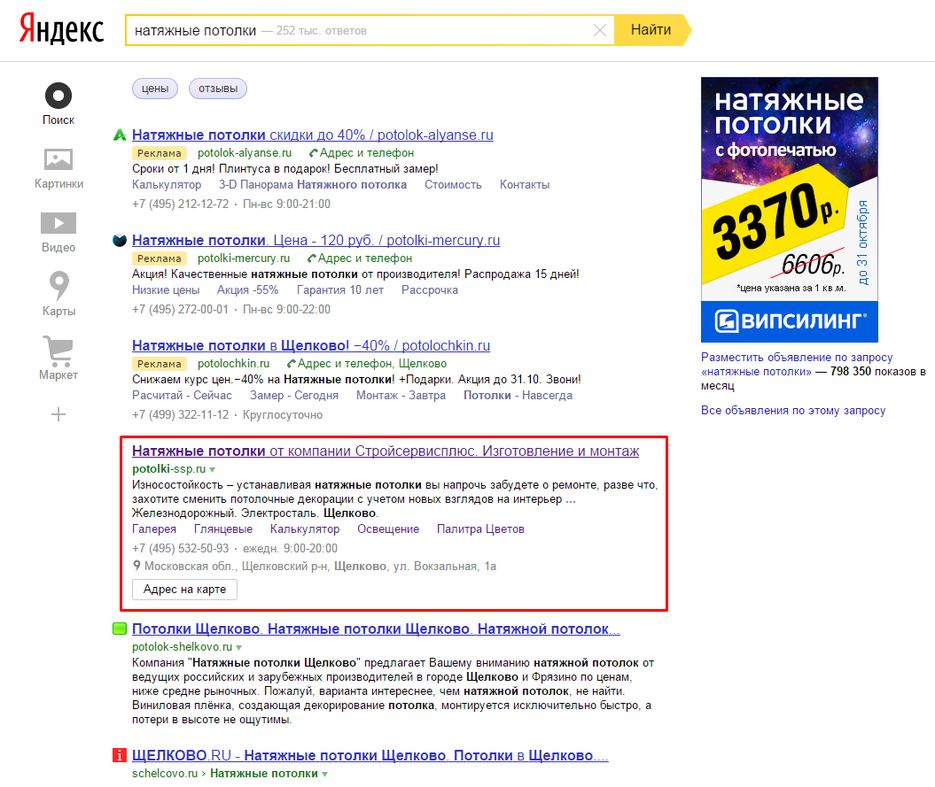935x787 pixels.
Task: Click Адрес и телефон for potolki-mercury.ru
Action: point(364,258)
